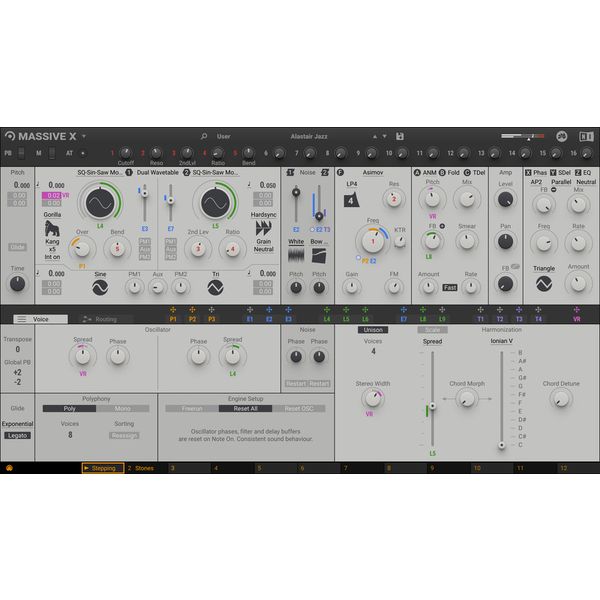Open oscillator 2 SQ-Sin-Saw wavetable menu

click(x=215, y=173)
